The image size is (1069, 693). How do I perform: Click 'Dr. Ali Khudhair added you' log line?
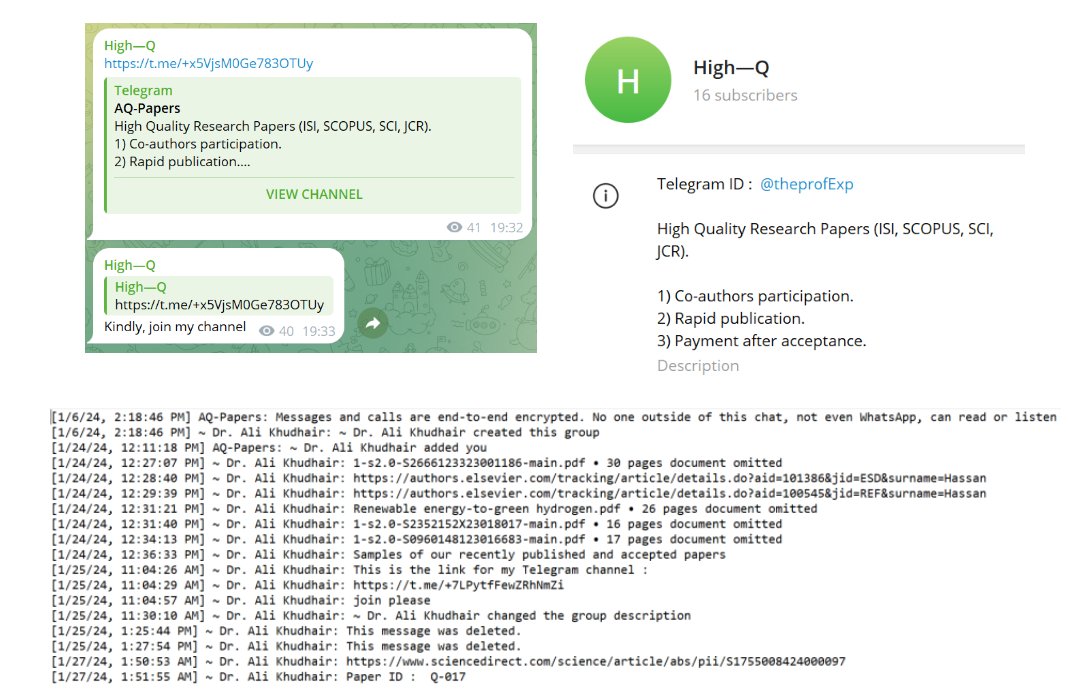[269, 447]
